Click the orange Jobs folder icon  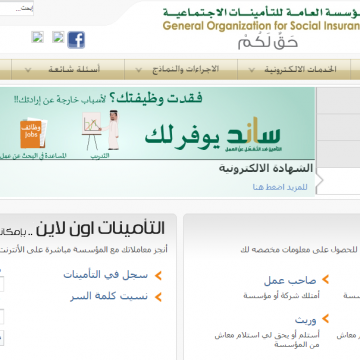34,133
